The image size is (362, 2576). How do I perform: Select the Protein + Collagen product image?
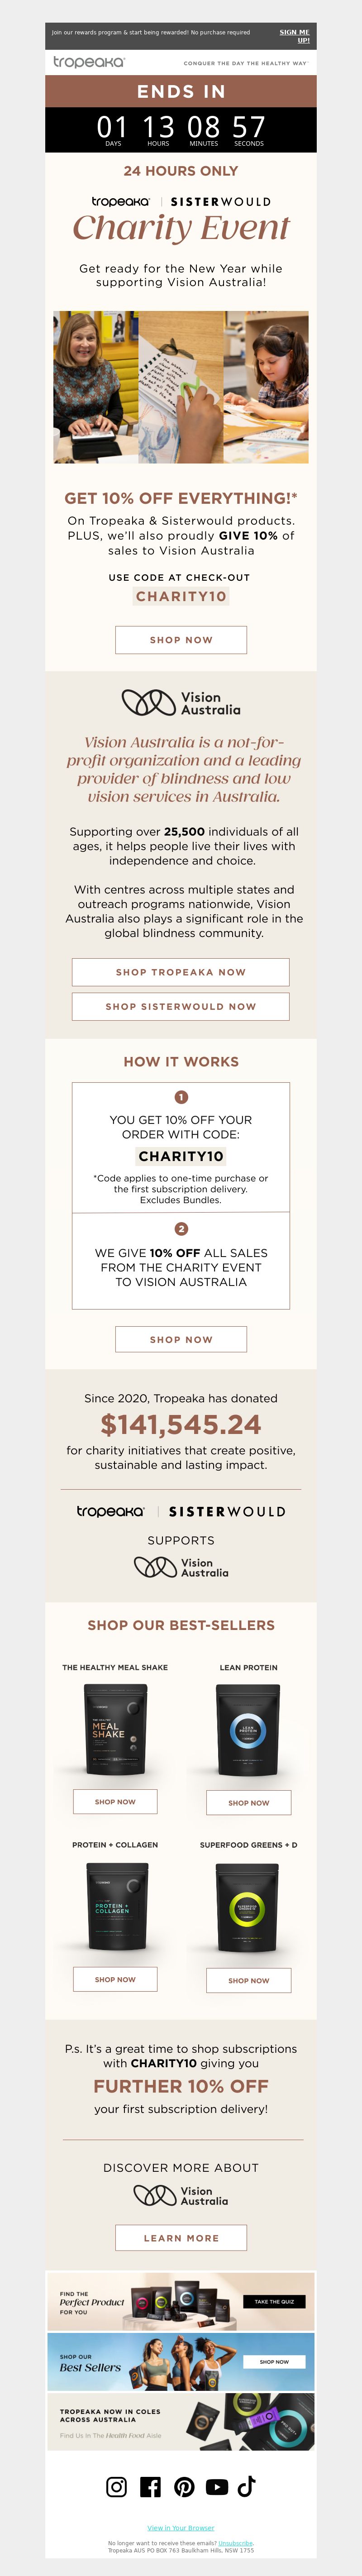coord(115,1906)
